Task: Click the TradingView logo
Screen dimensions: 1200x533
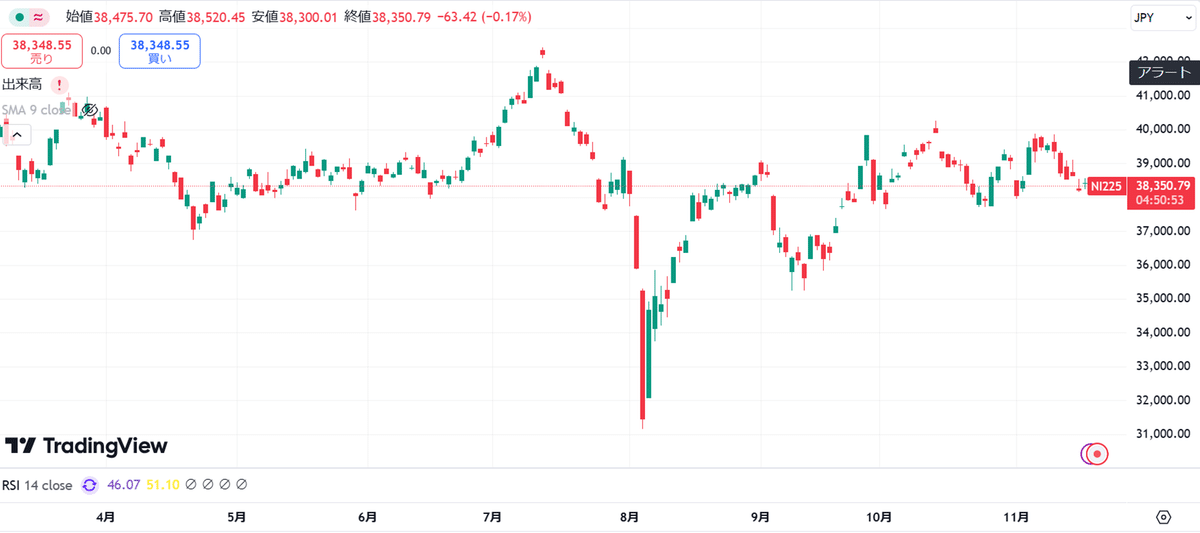Action: (86, 446)
